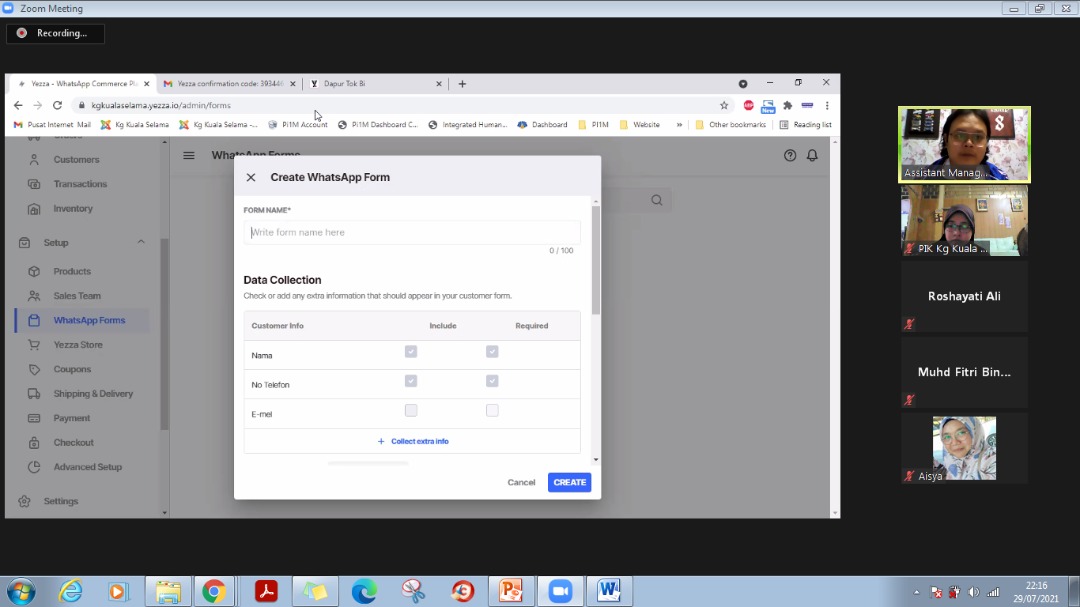Open Other bookmarks folder

(x=730, y=125)
